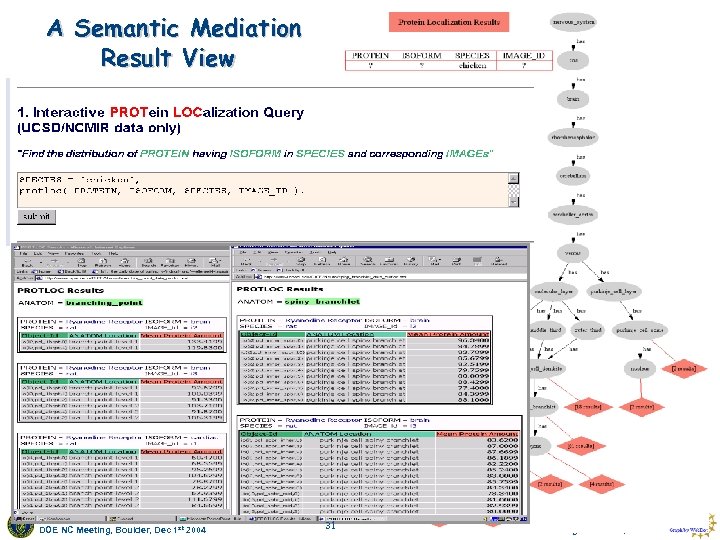Click the Mail icon in left browser toolbar
This screenshot has width=720, height=540.
point(215,262)
